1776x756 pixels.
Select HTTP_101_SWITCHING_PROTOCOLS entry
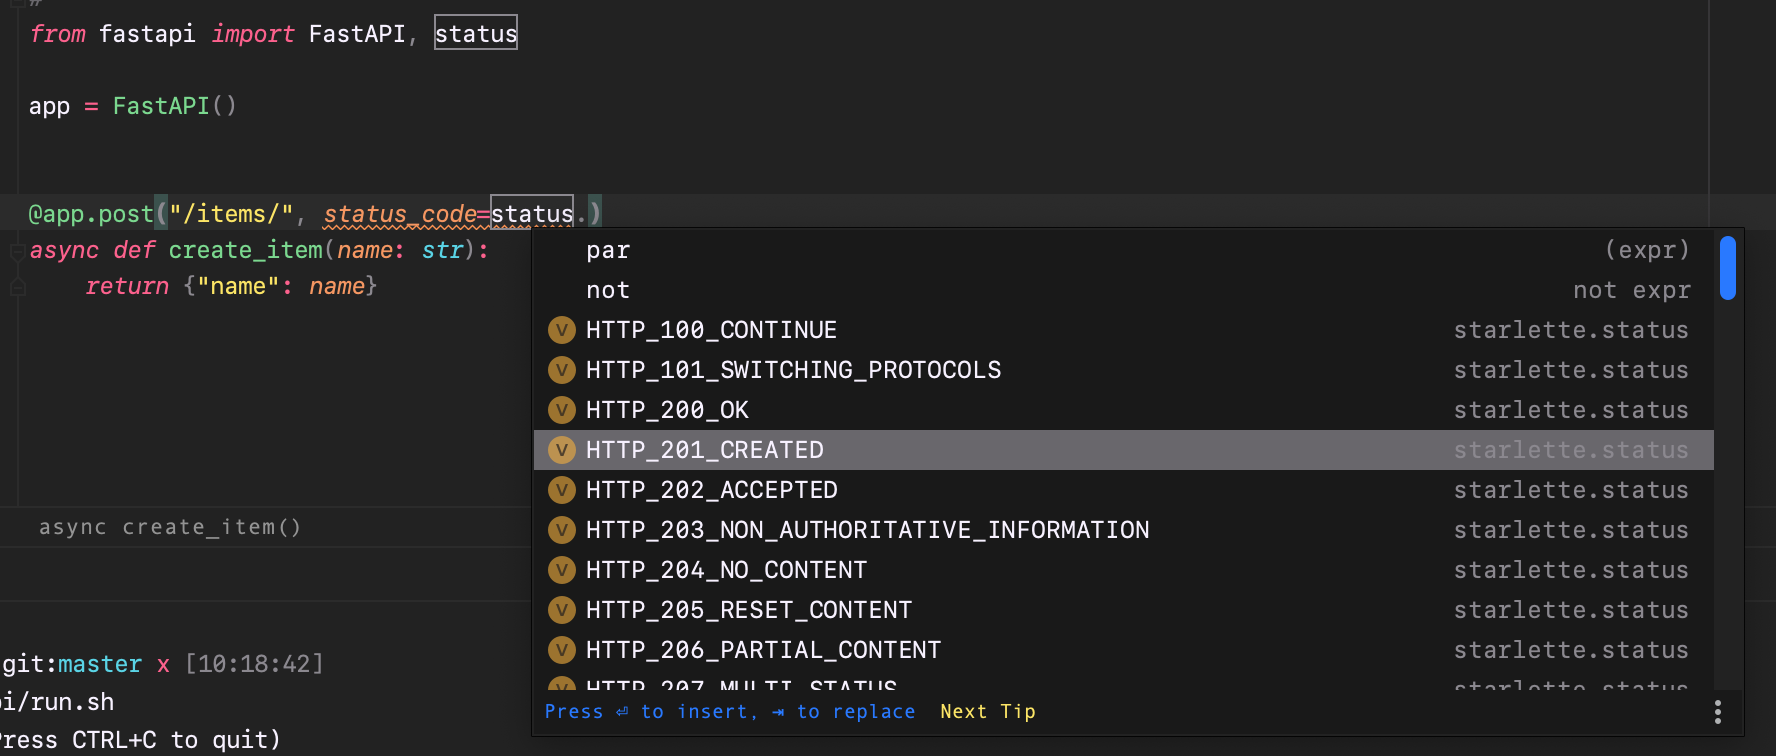[x=1123, y=370]
